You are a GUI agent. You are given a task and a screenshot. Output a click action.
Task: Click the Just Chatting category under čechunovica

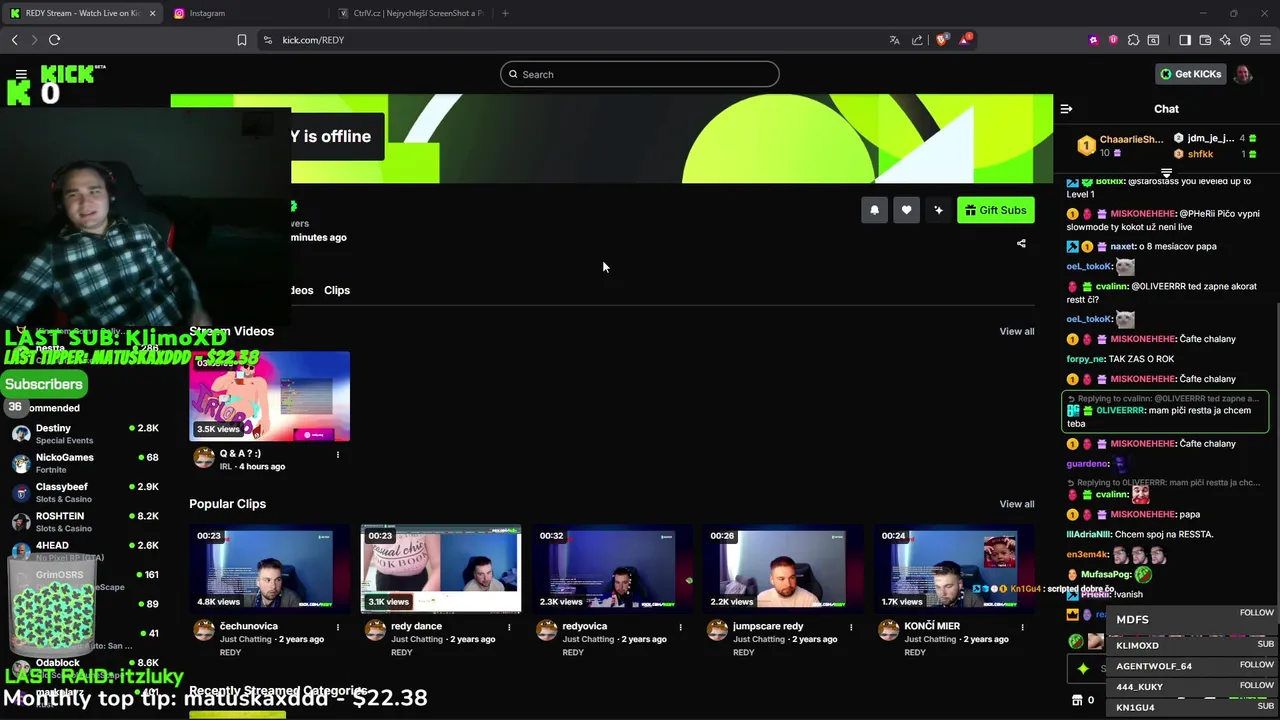point(246,639)
